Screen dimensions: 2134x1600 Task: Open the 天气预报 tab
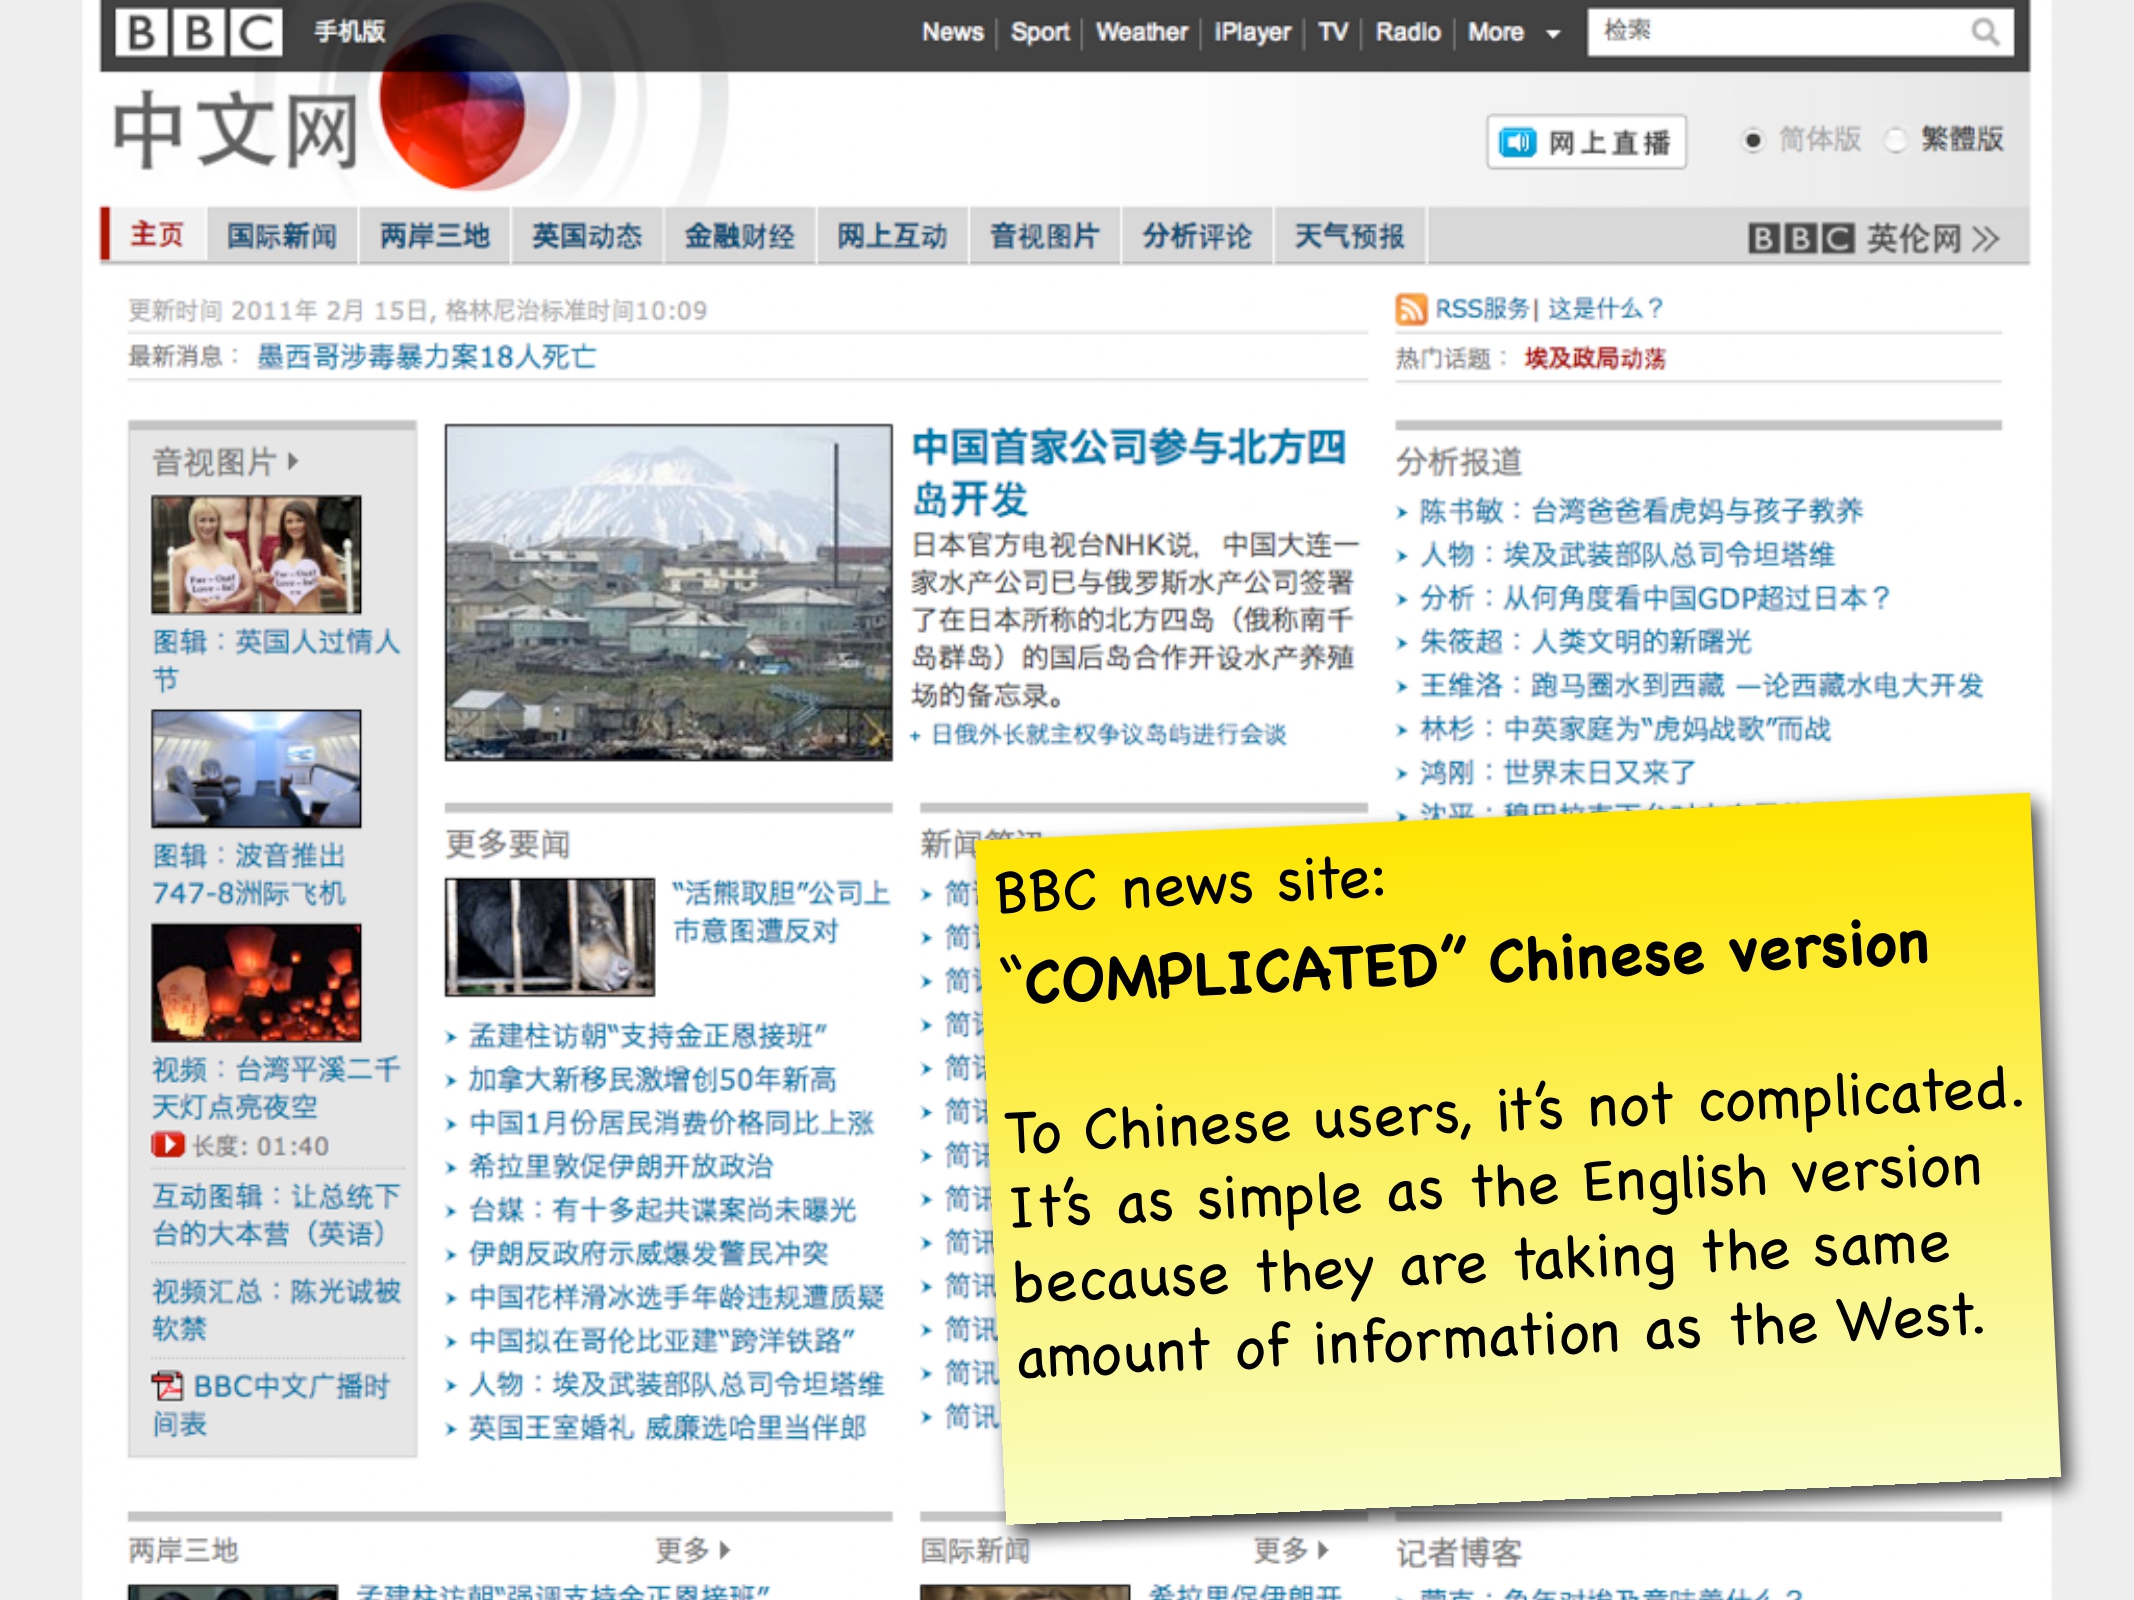pos(1350,236)
